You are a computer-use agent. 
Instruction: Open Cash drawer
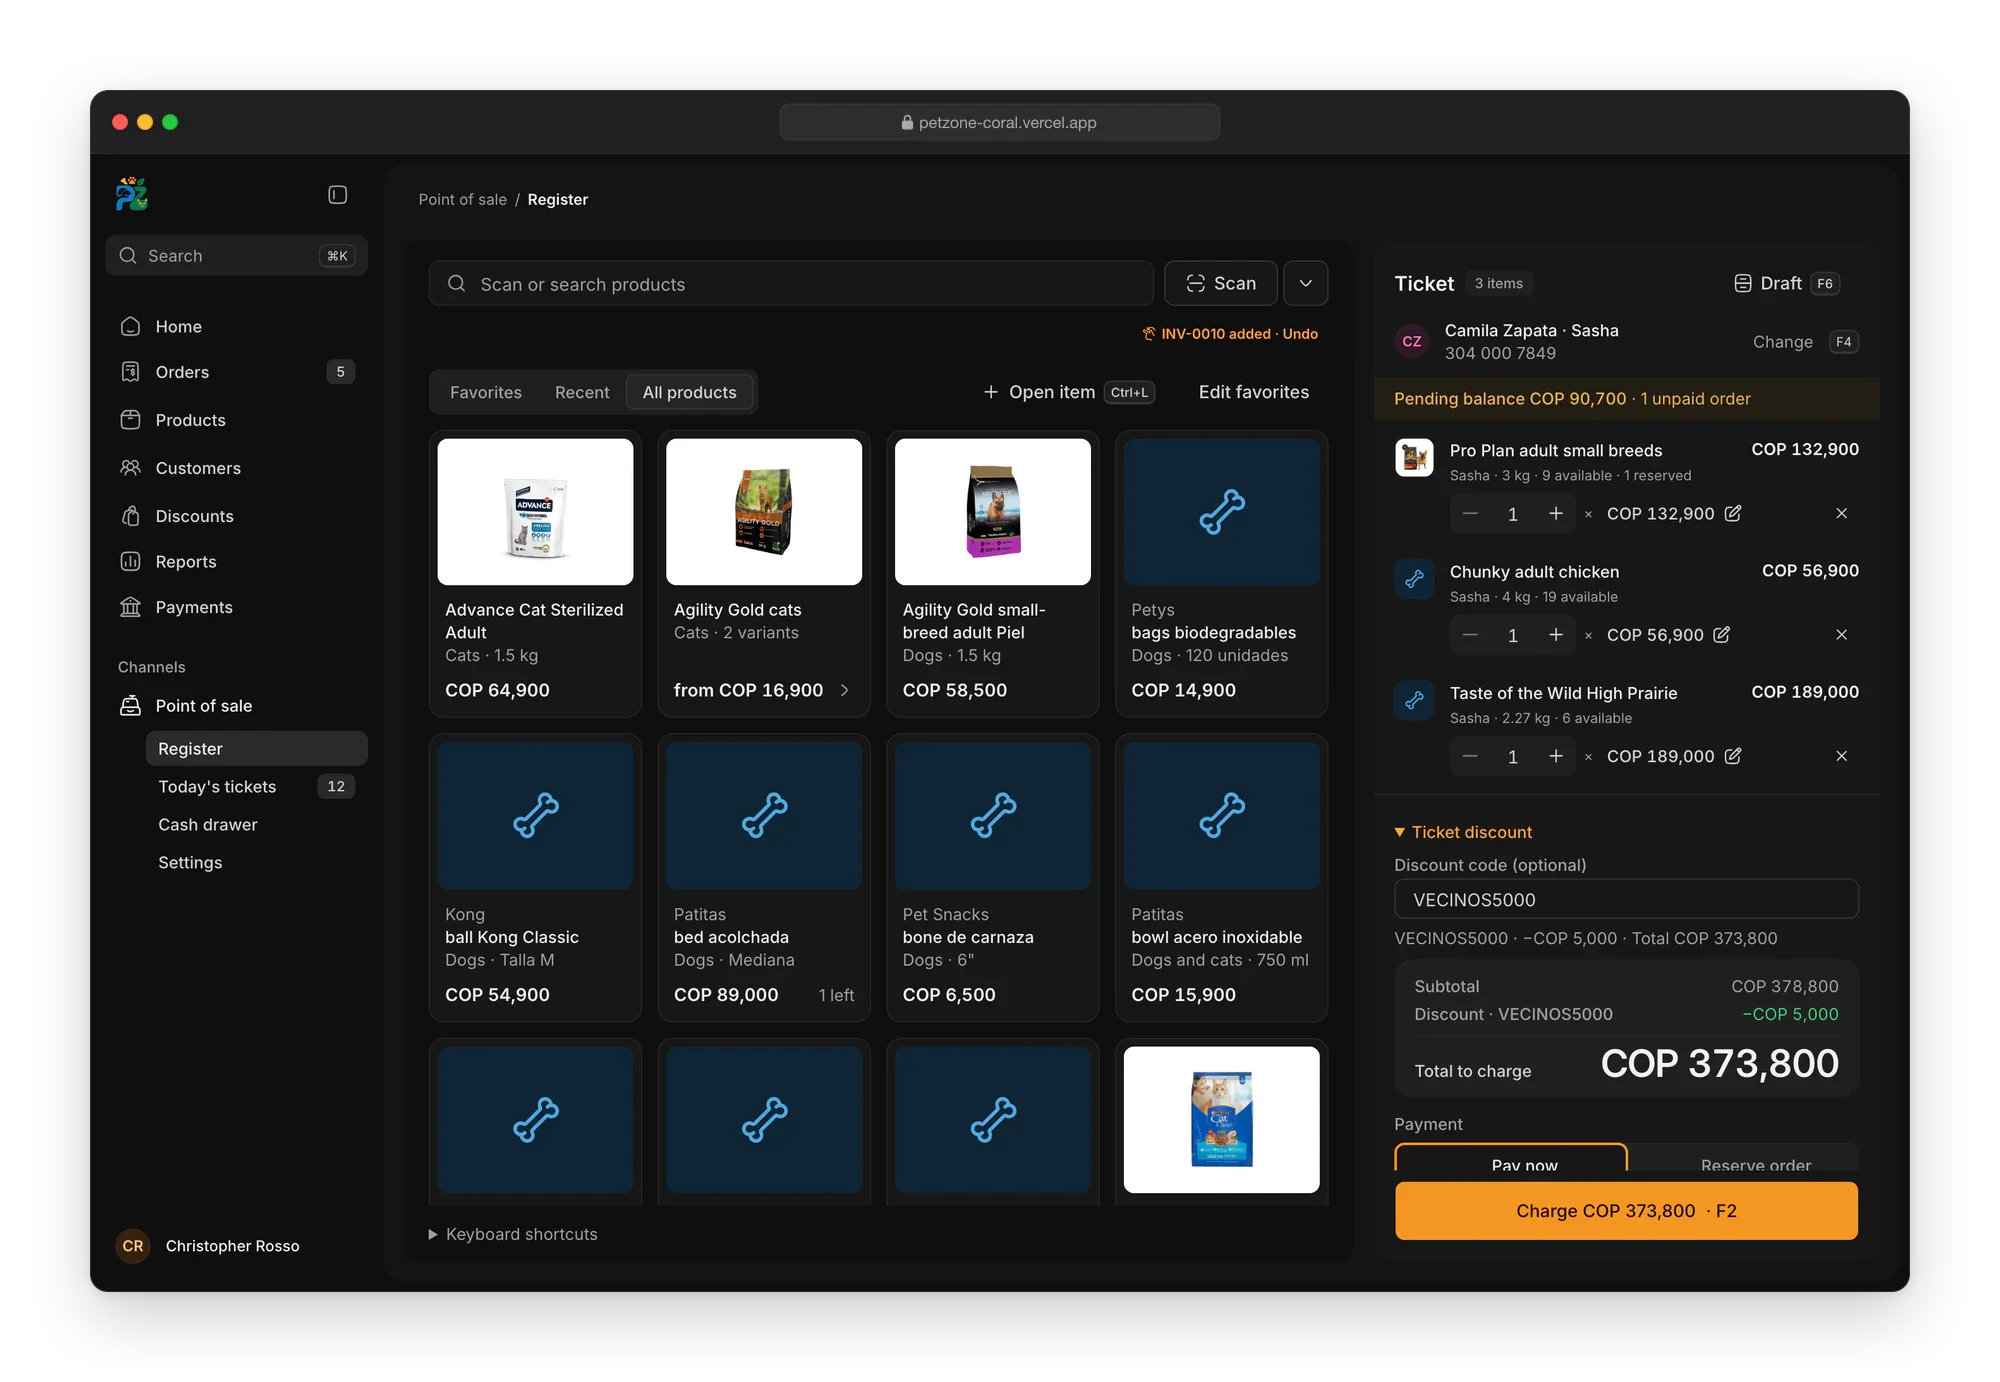(256, 825)
